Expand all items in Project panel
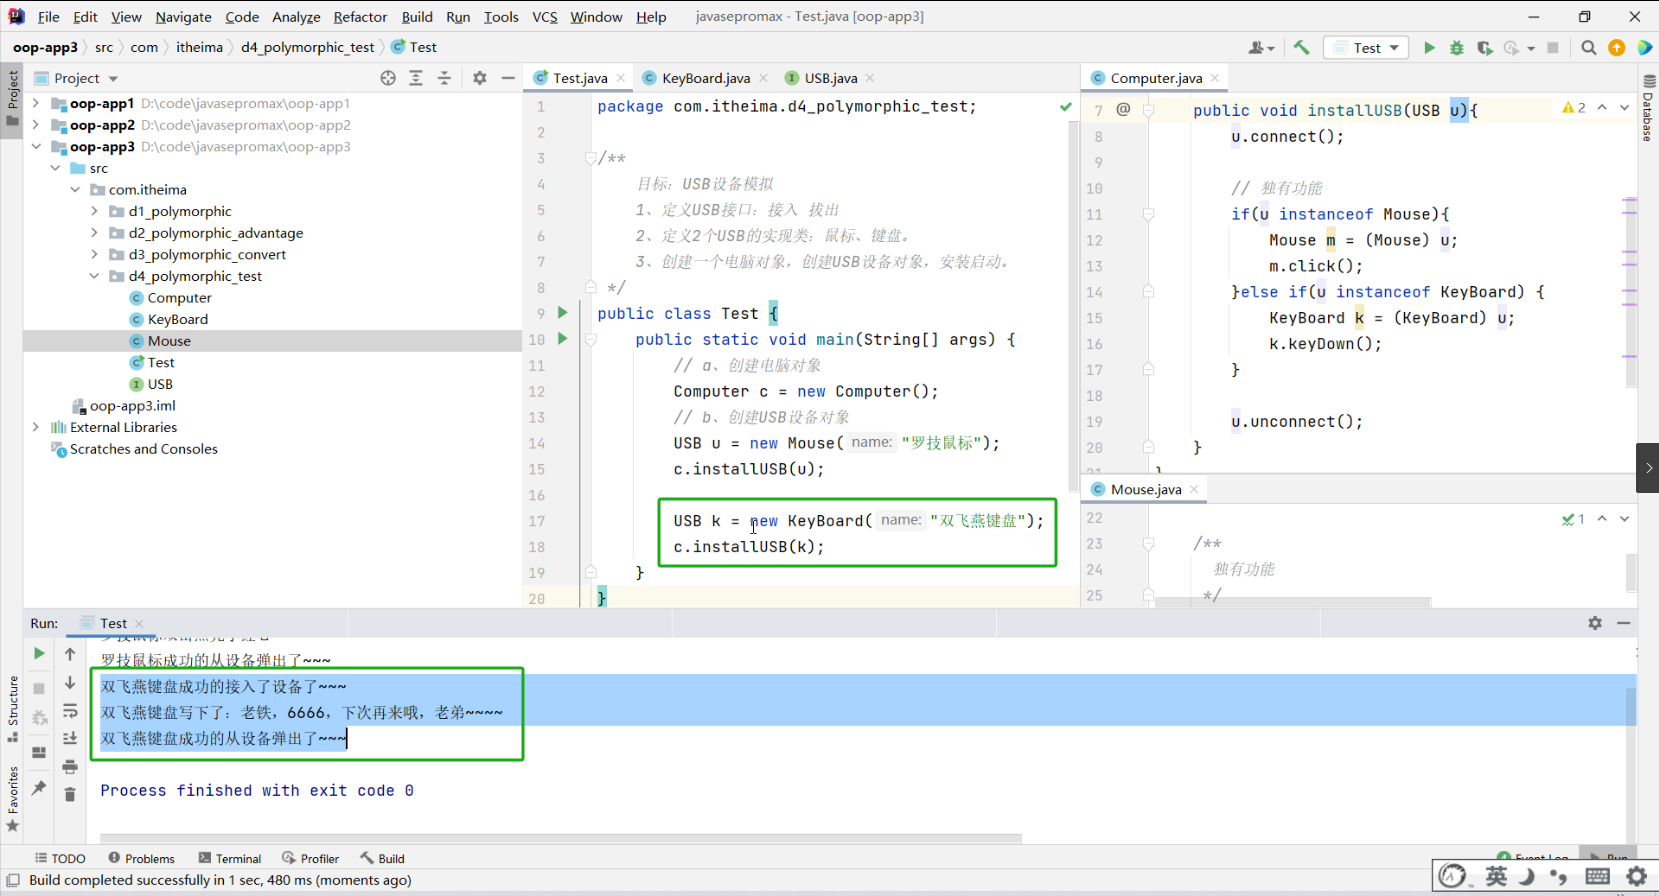Image resolution: width=1659 pixels, height=896 pixels. pos(416,78)
